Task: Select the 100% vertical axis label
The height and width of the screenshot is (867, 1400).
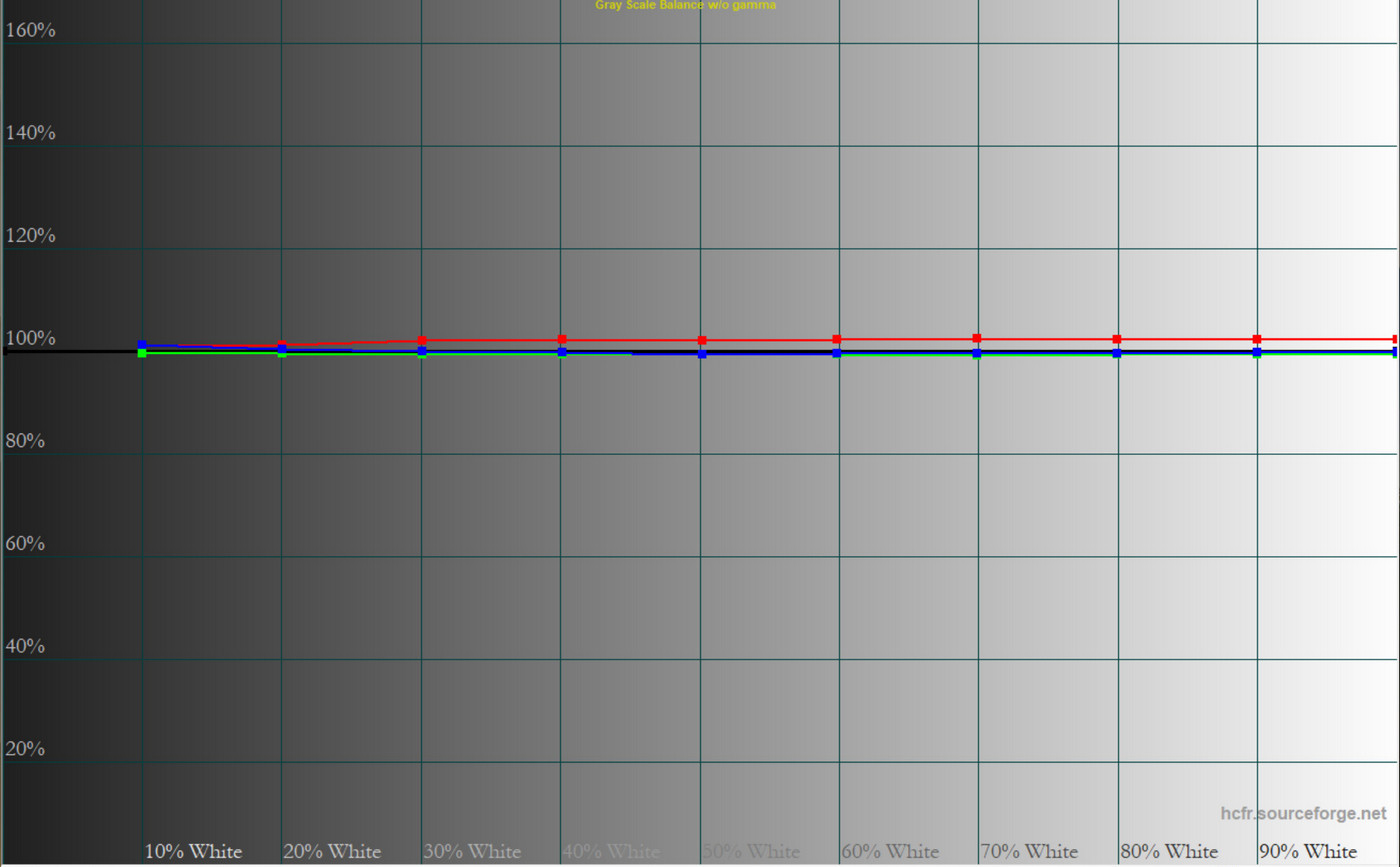Action: tap(30, 338)
